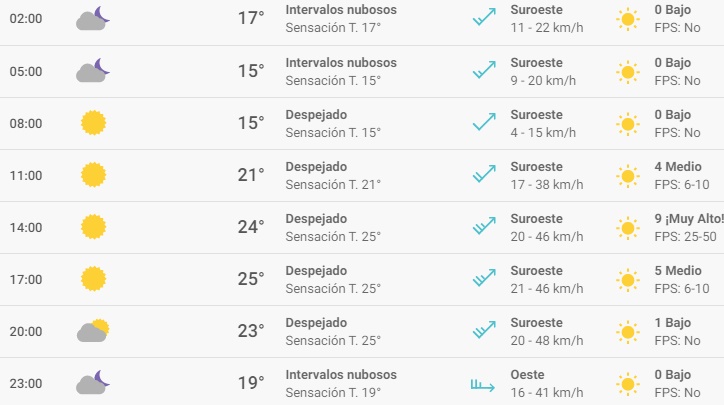Click the partly cloudy sun icon at 20:00
Viewport: 724px width, 405px height.
point(93,330)
